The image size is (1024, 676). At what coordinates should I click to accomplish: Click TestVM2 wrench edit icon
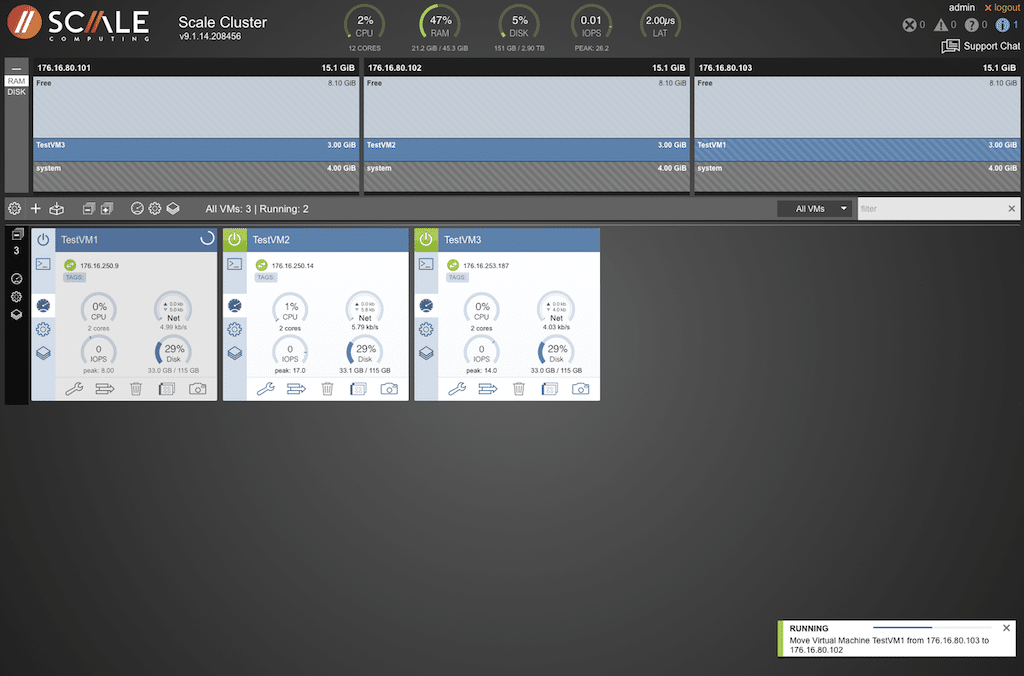[266, 389]
